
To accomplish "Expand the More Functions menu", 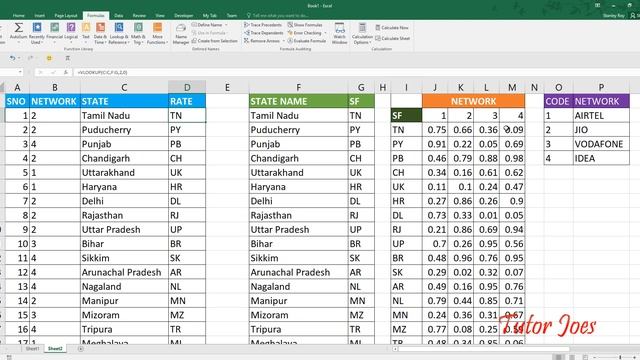I will [x=157, y=33].
